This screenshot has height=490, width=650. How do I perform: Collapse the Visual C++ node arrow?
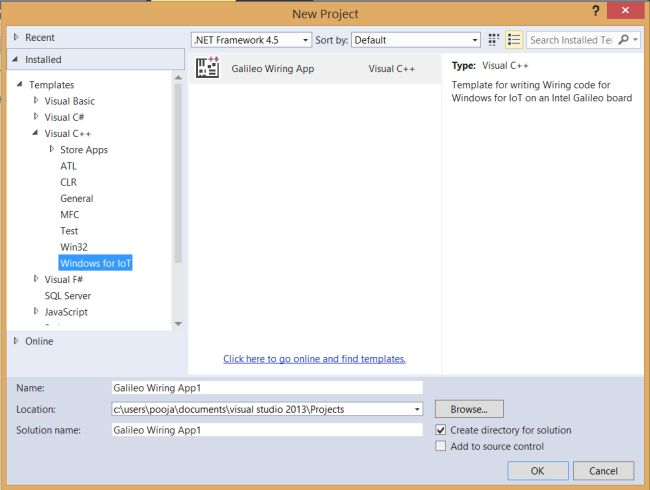pyautogui.click(x=36, y=133)
